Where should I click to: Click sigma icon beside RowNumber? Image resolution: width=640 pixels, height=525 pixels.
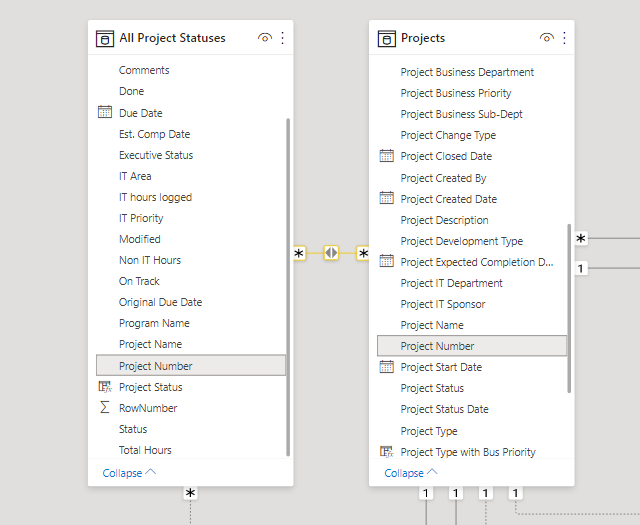[x=104, y=407]
